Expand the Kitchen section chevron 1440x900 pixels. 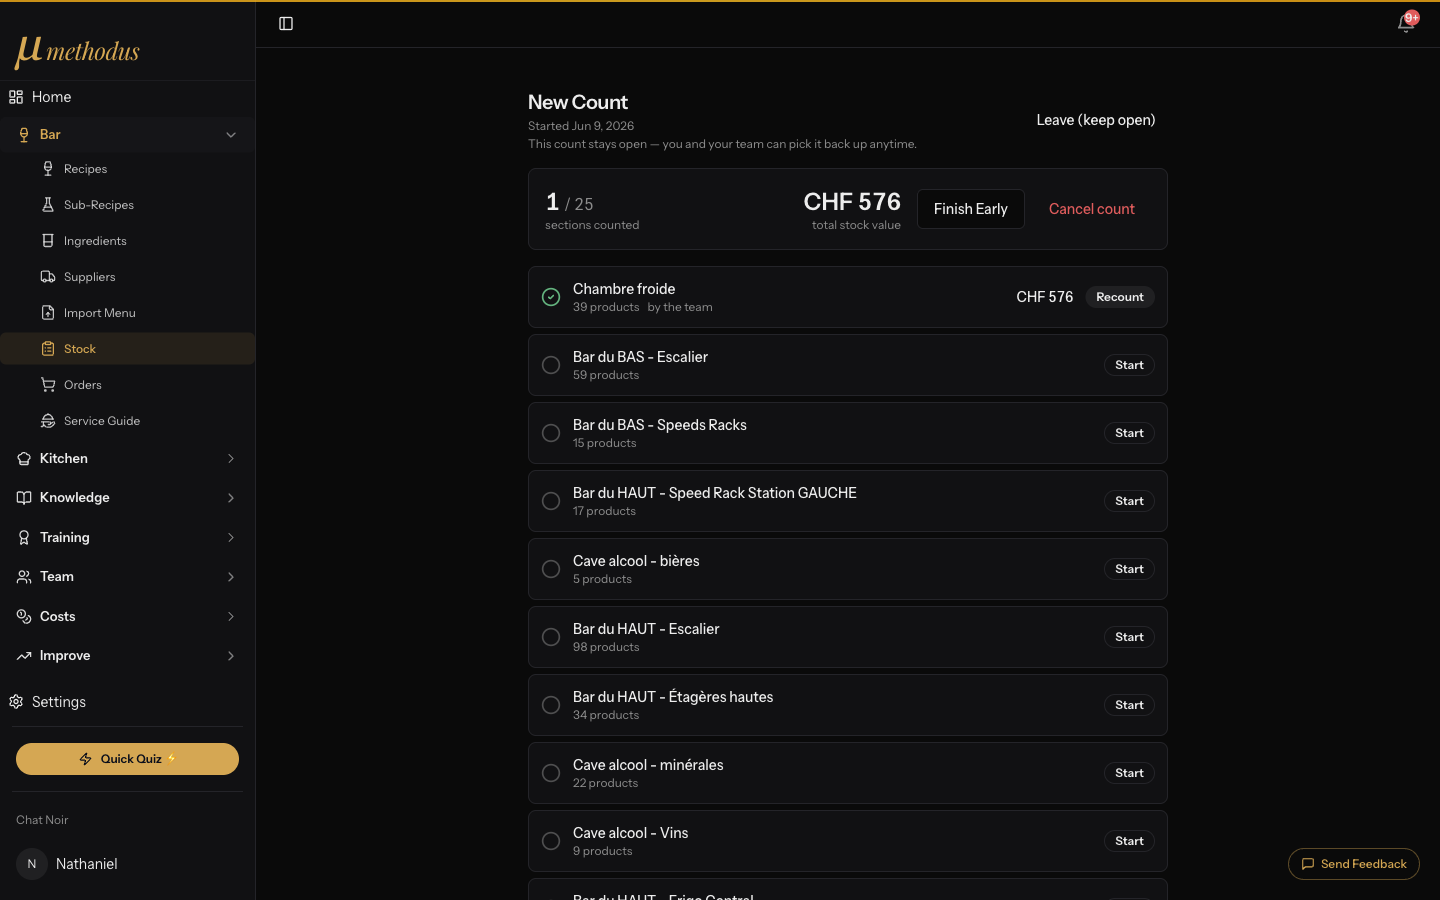click(x=231, y=458)
